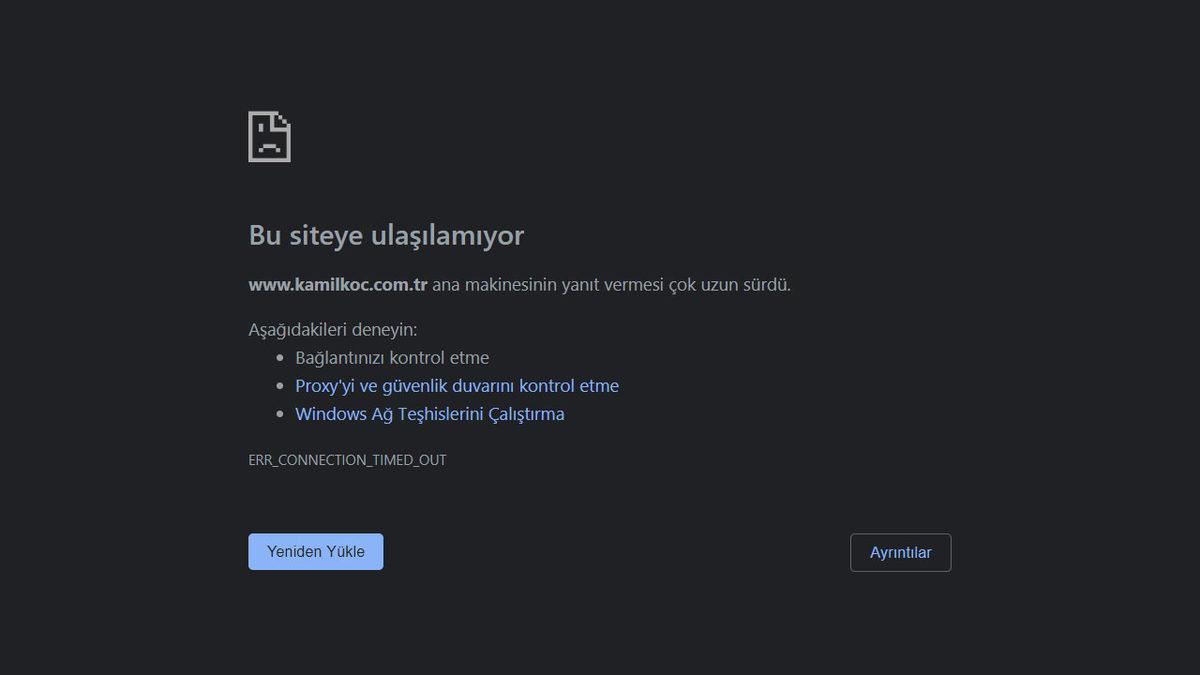Click the ERR_CONNECTION_TIMED_OUT error code

tap(347, 459)
